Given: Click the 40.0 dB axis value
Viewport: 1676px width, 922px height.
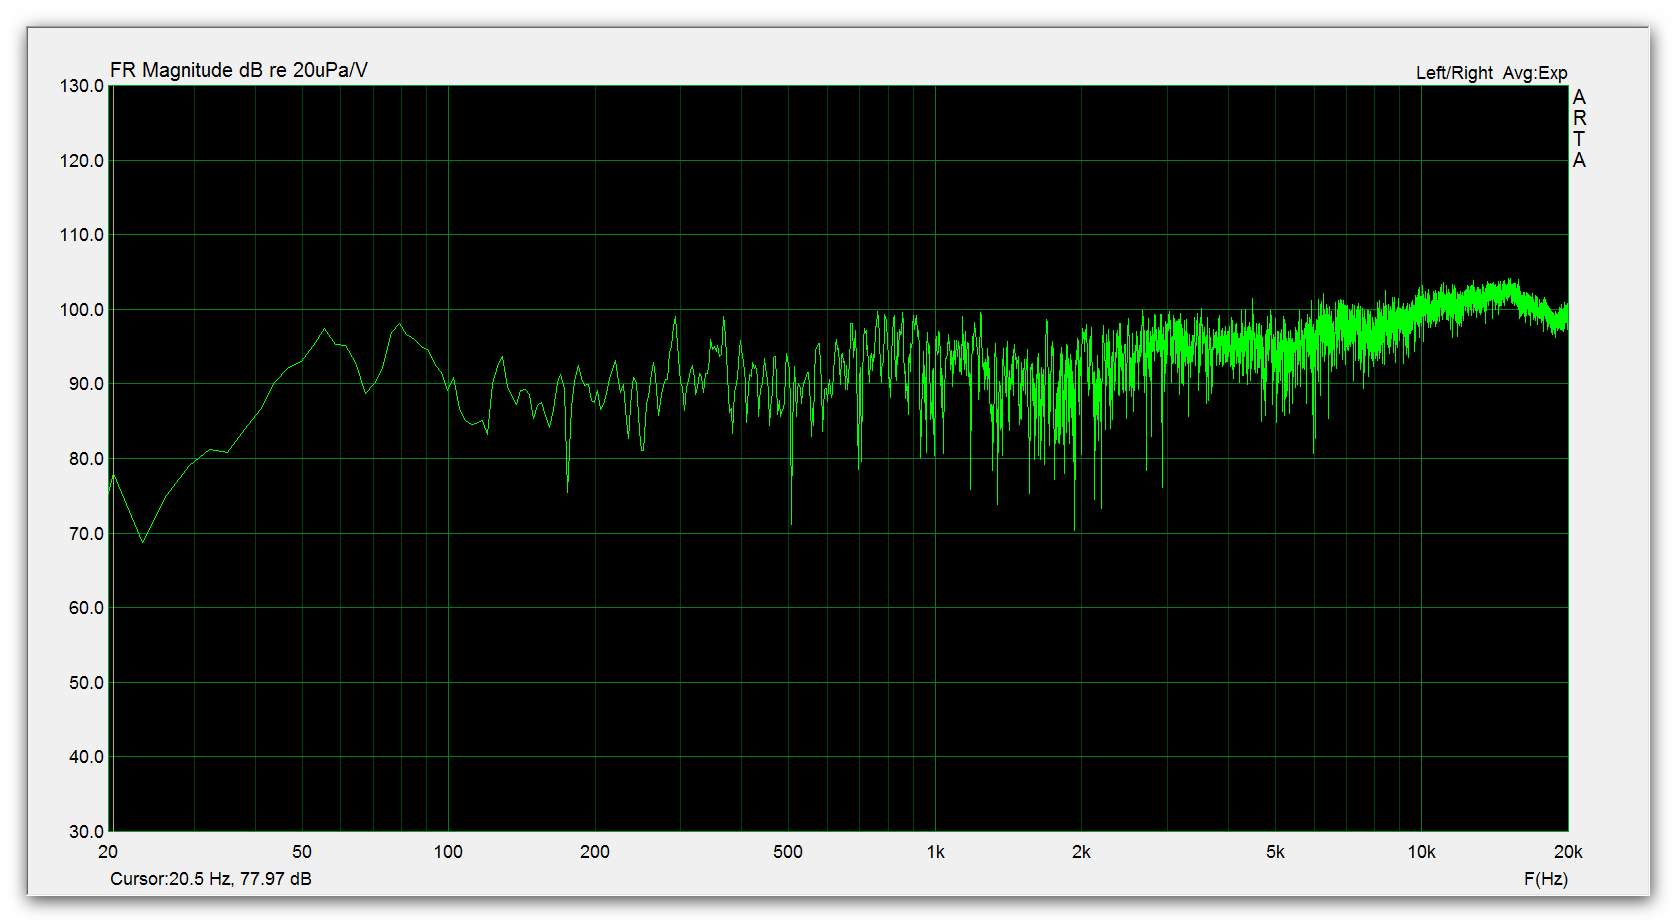Looking at the screenshot, I should point(86,757).
